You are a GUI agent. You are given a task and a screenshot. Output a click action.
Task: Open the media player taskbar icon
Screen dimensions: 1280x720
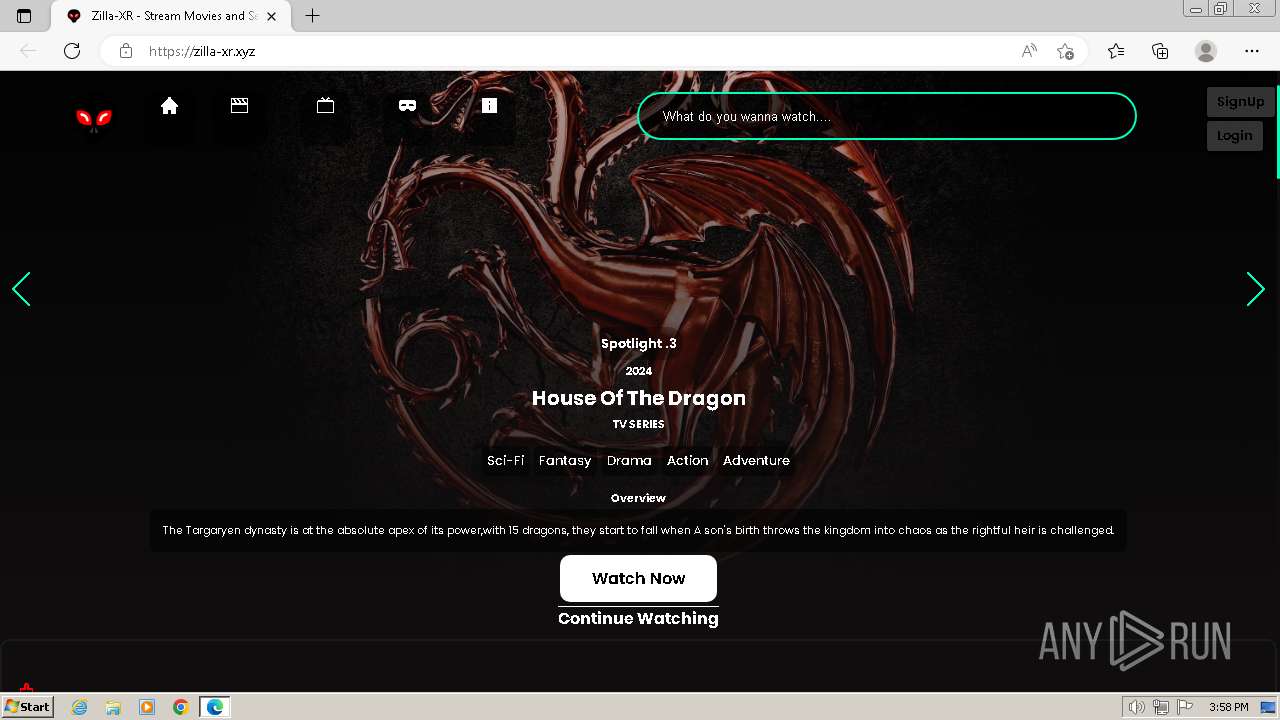[x=147, y=707]
